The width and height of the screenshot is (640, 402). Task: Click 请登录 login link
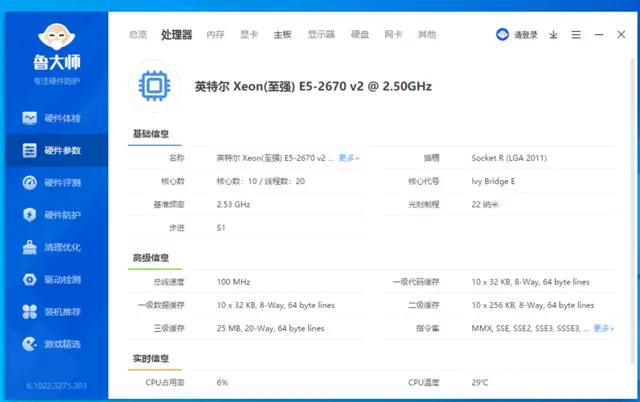526,35
